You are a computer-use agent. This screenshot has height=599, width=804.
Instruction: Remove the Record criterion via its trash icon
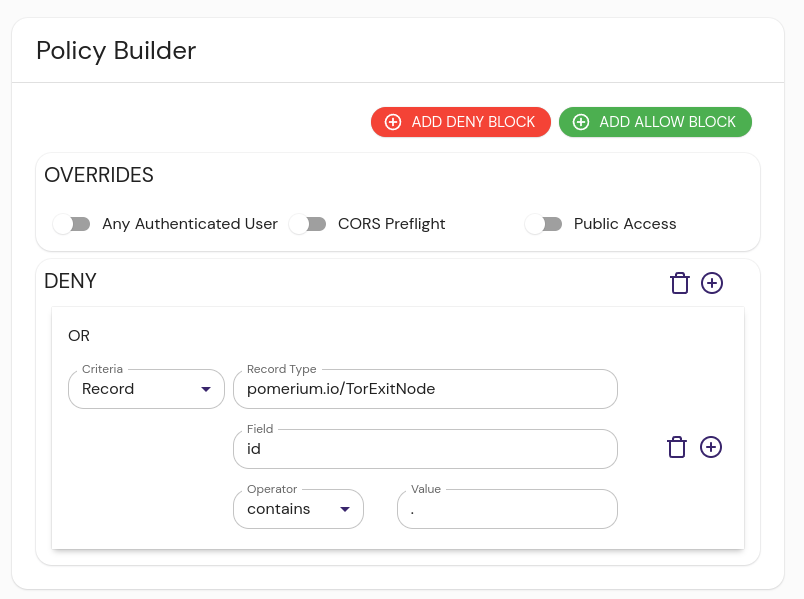pyautogui.click(x=677, y=447)
